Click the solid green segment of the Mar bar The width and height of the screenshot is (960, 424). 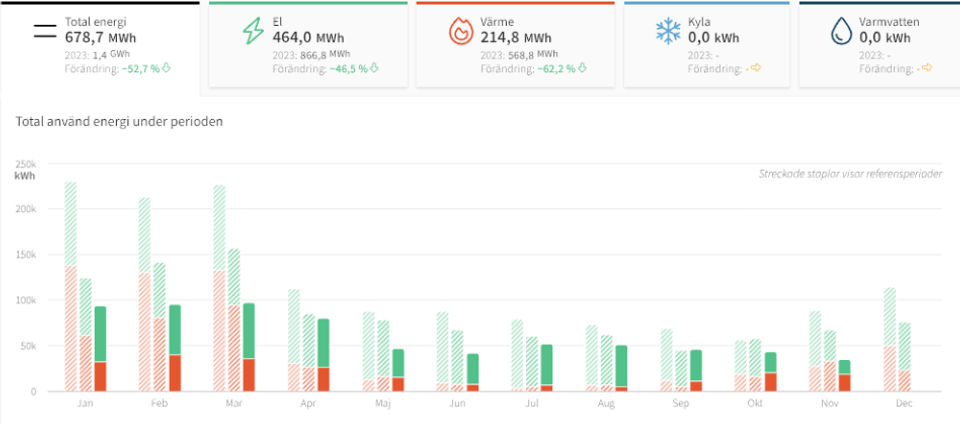249,331
